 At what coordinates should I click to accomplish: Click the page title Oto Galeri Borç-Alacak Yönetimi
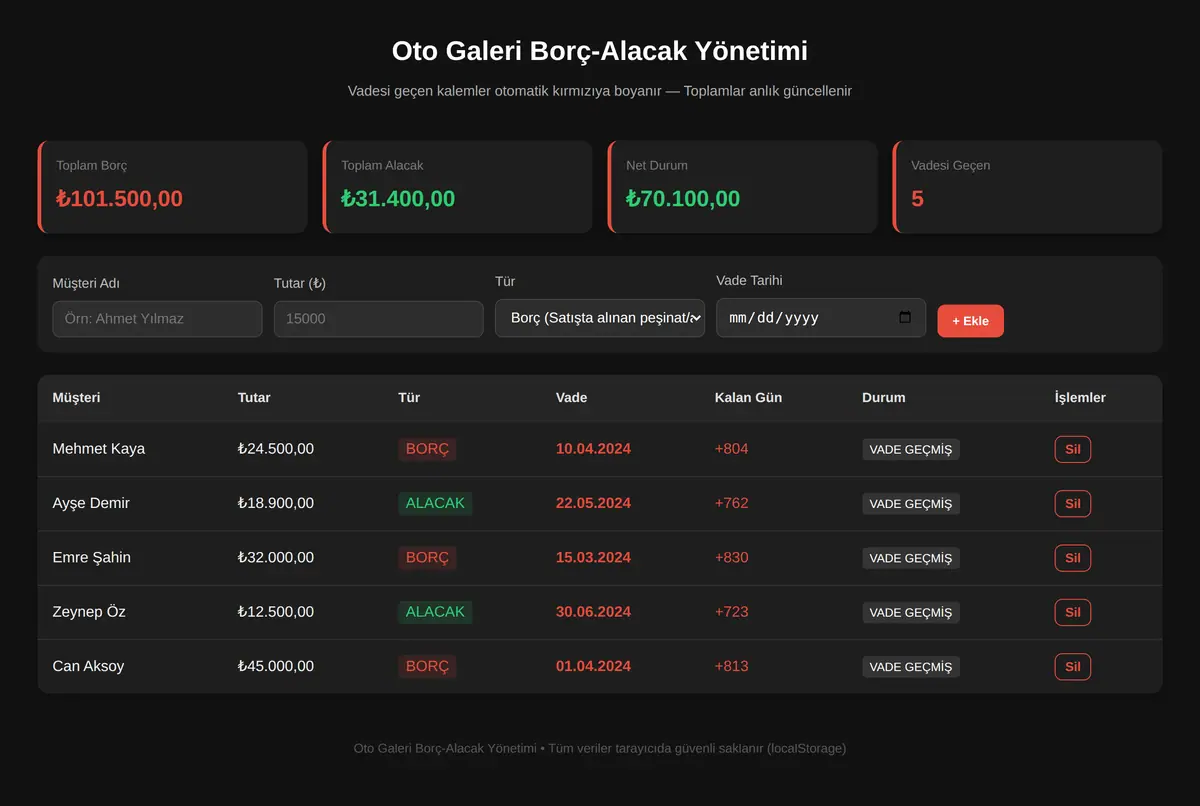click(x=600, y=51)
